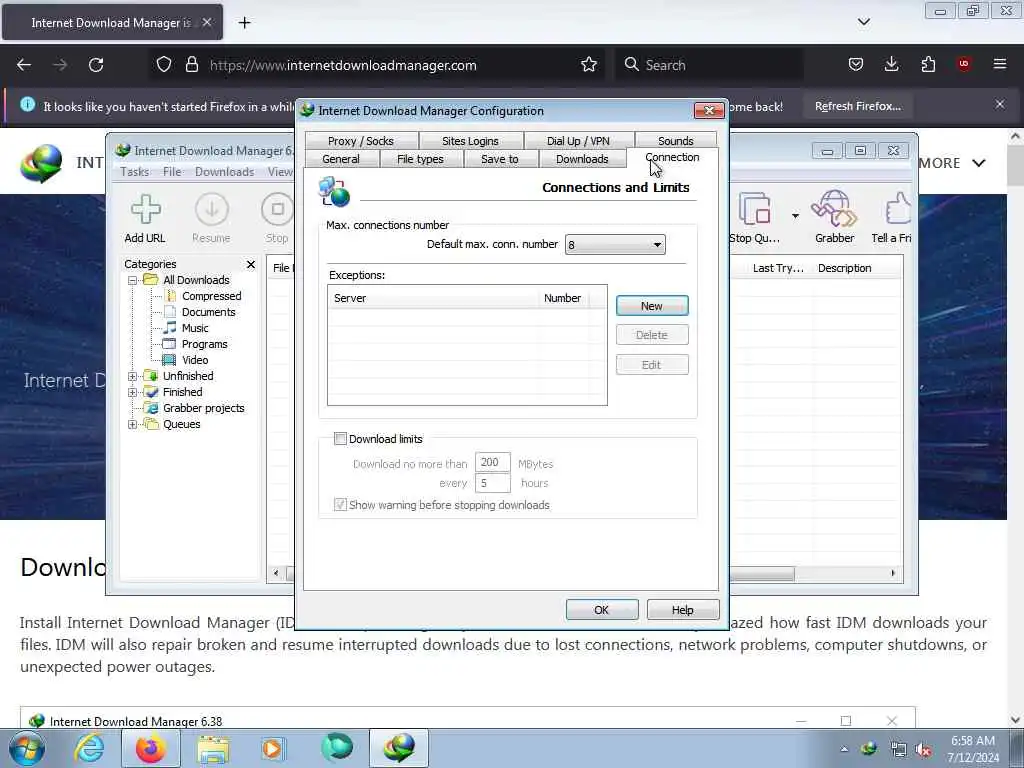Open a new Firefox tab
Image resolution: width=1024 pixels, height=768 pixels.
point(244,23)
